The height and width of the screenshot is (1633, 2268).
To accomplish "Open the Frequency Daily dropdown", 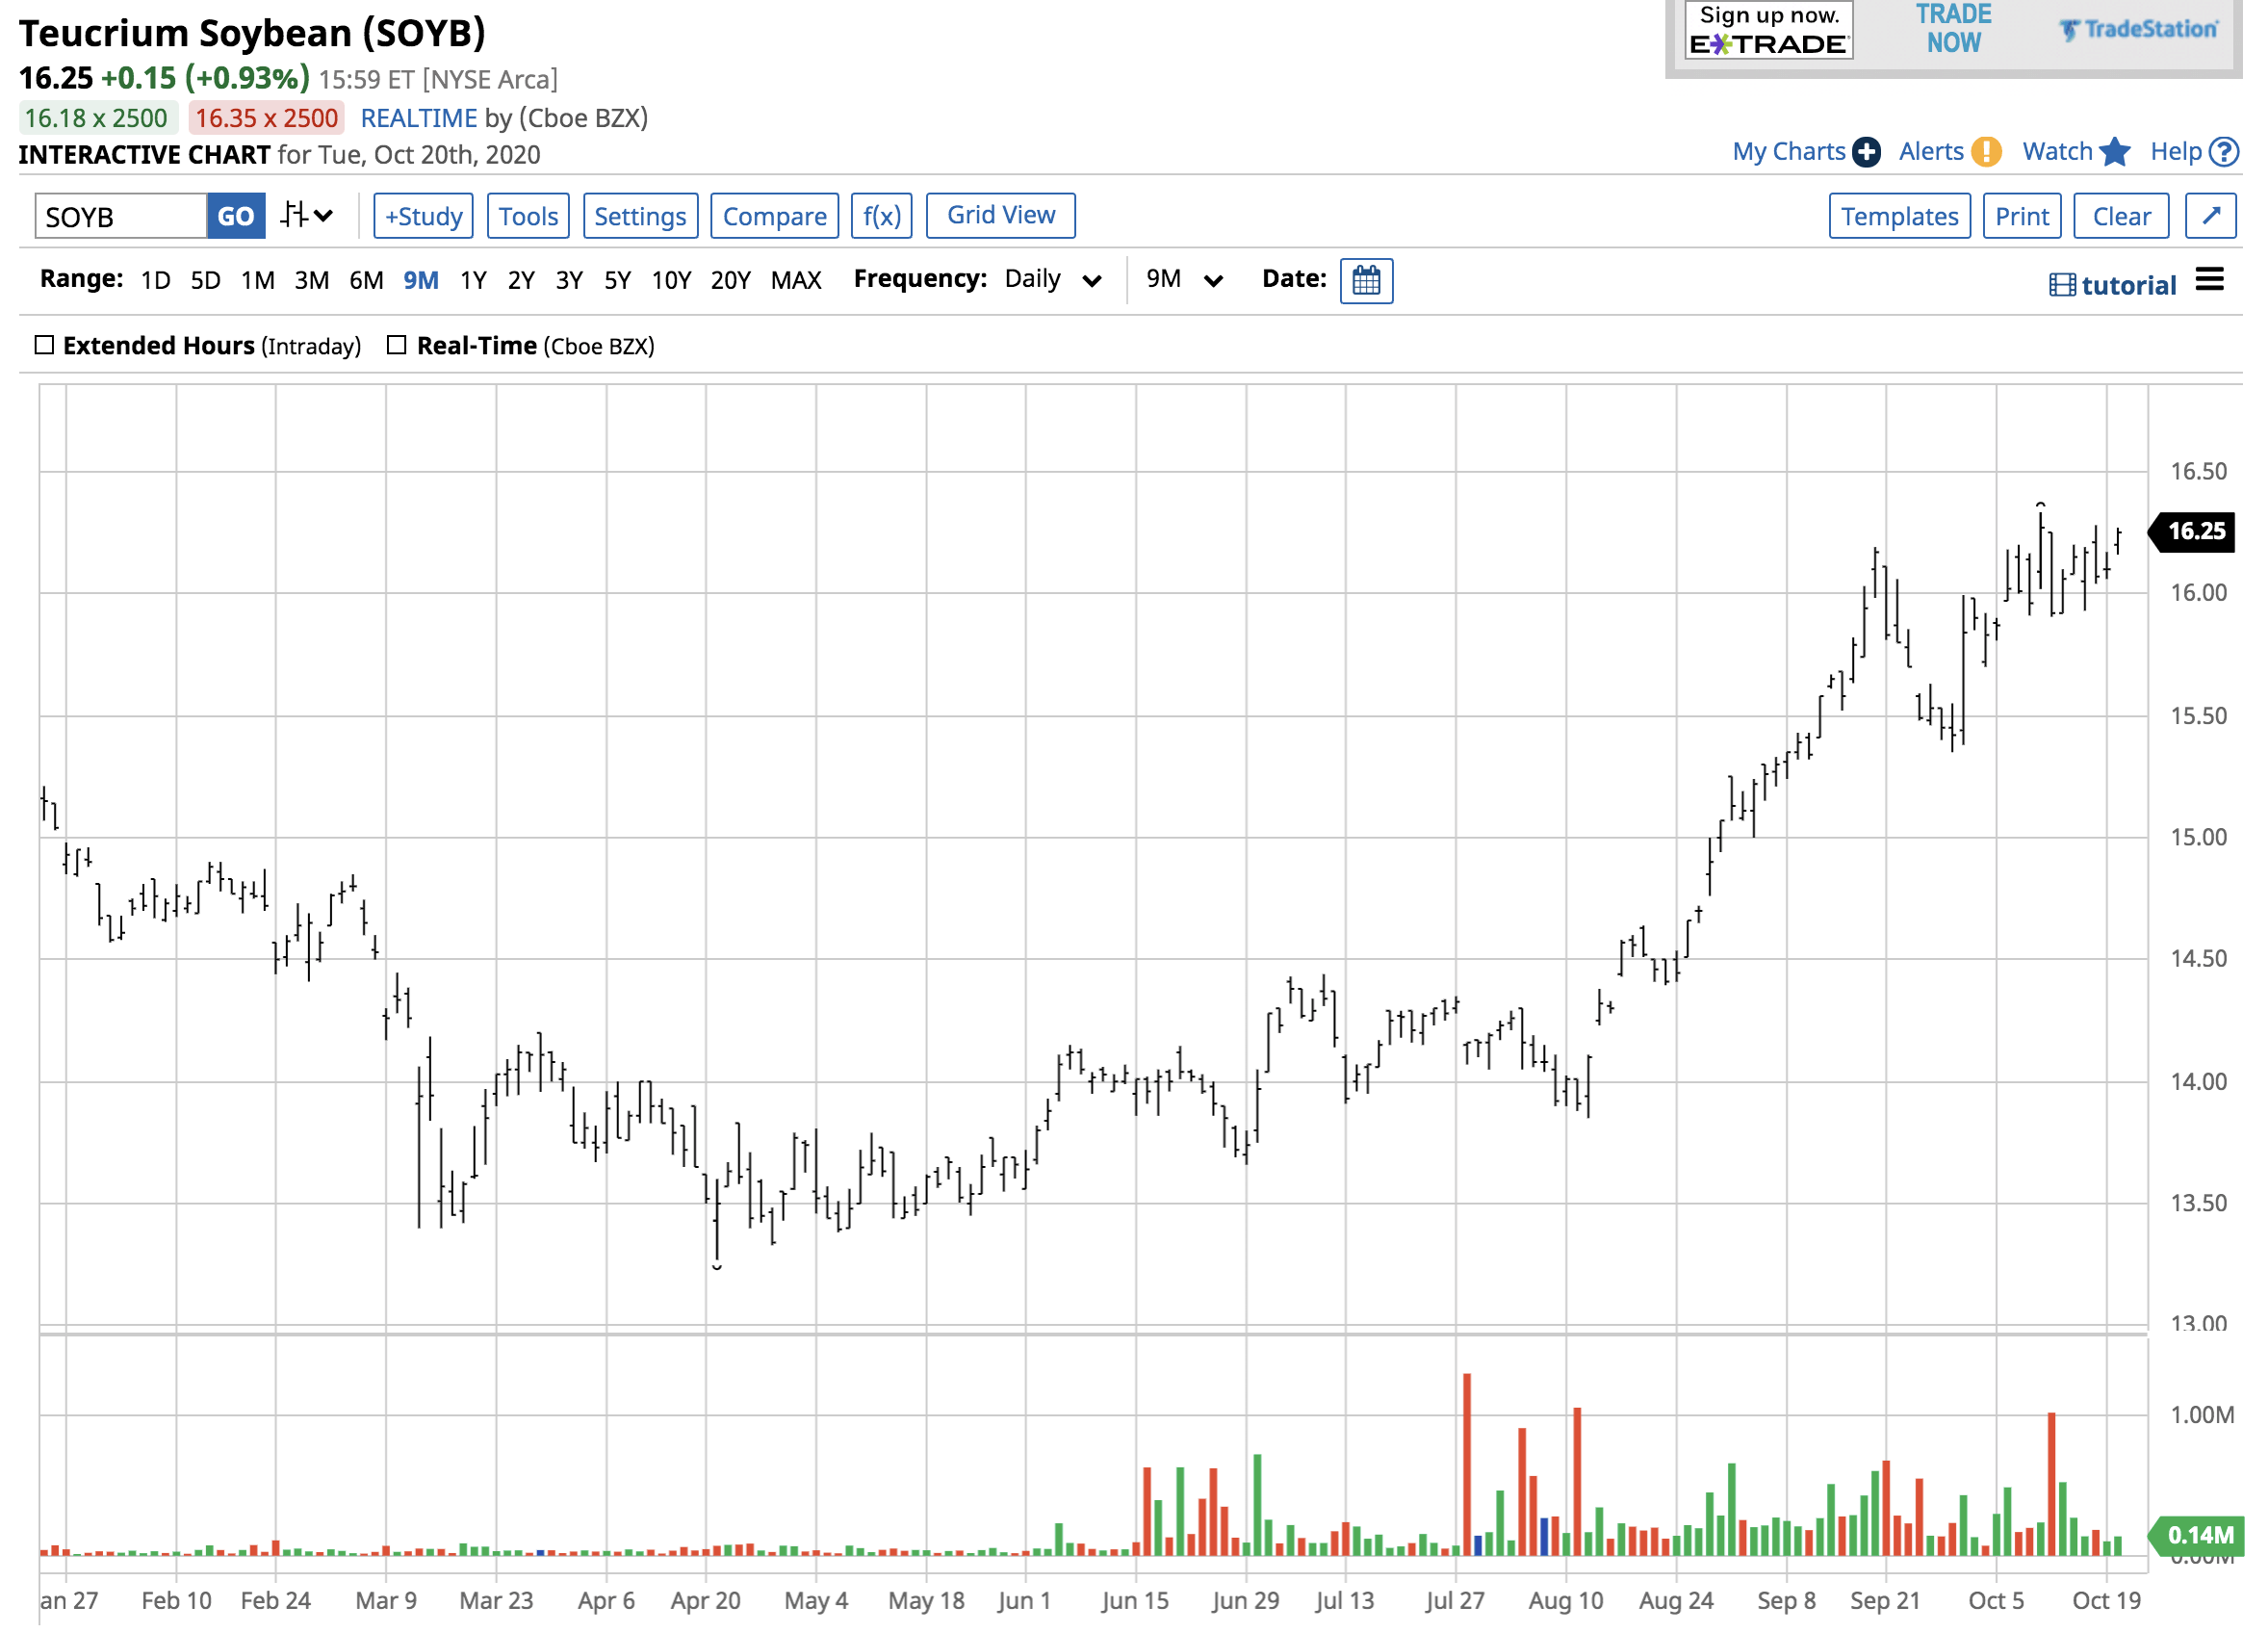I will 1053,279.
